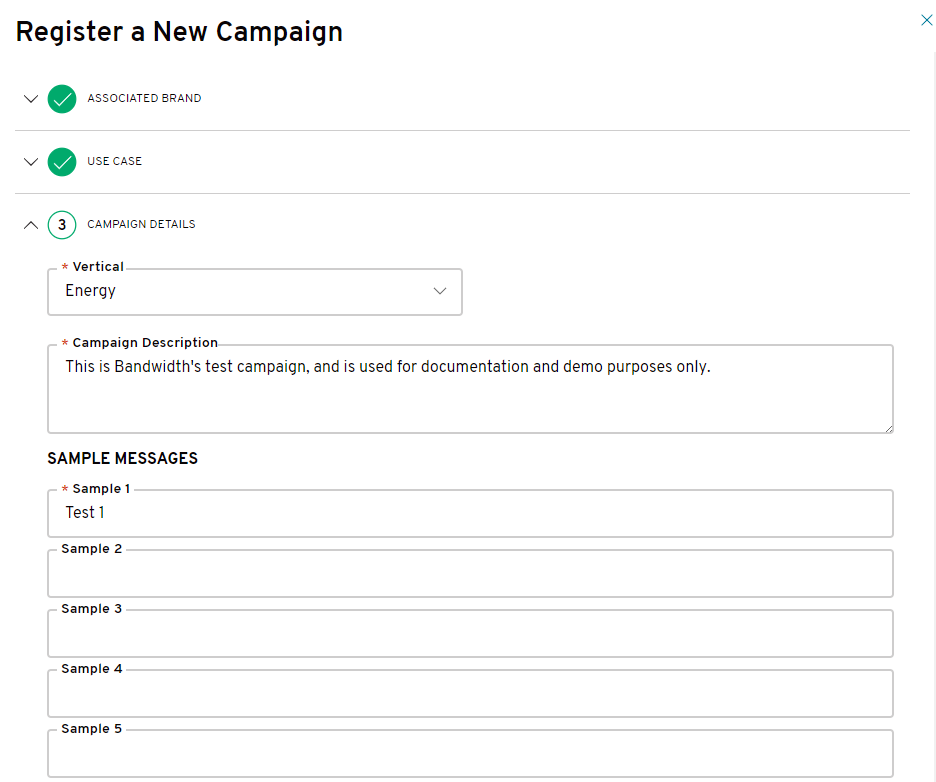This screenshot has height=782, width=936.
Task: Click the Sample 4 input field
Action: tap(470, 693)
